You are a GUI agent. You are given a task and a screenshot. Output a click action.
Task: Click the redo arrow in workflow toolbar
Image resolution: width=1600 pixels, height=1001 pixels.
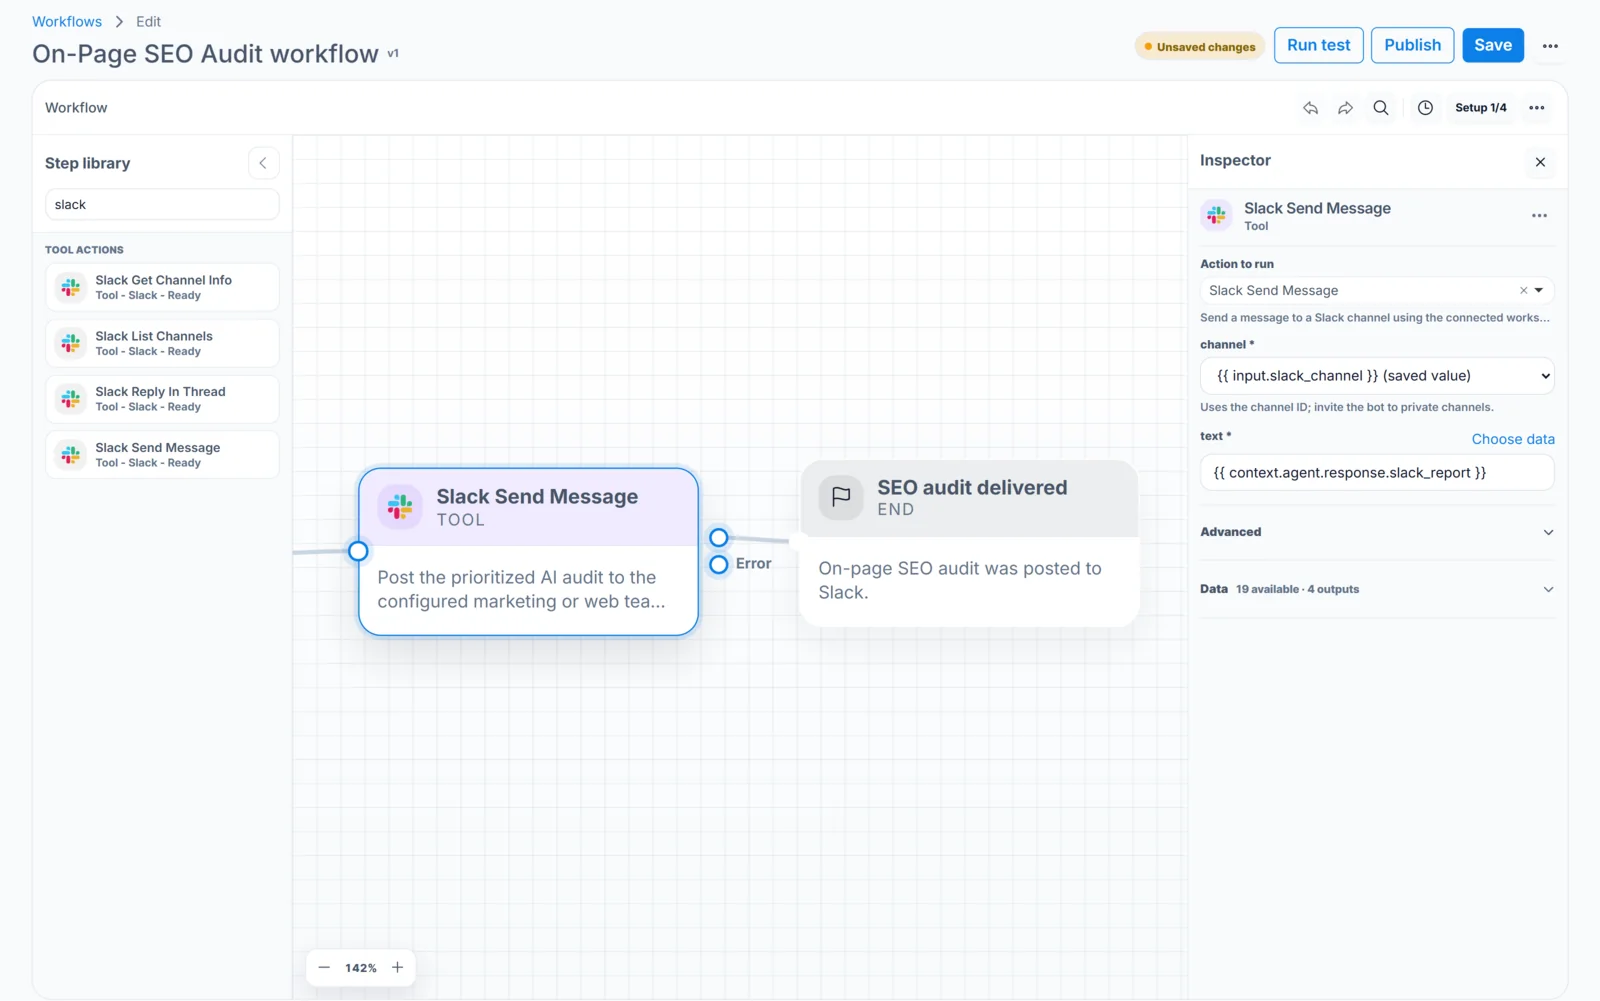pyautogui.click(x=1345, y=108)
